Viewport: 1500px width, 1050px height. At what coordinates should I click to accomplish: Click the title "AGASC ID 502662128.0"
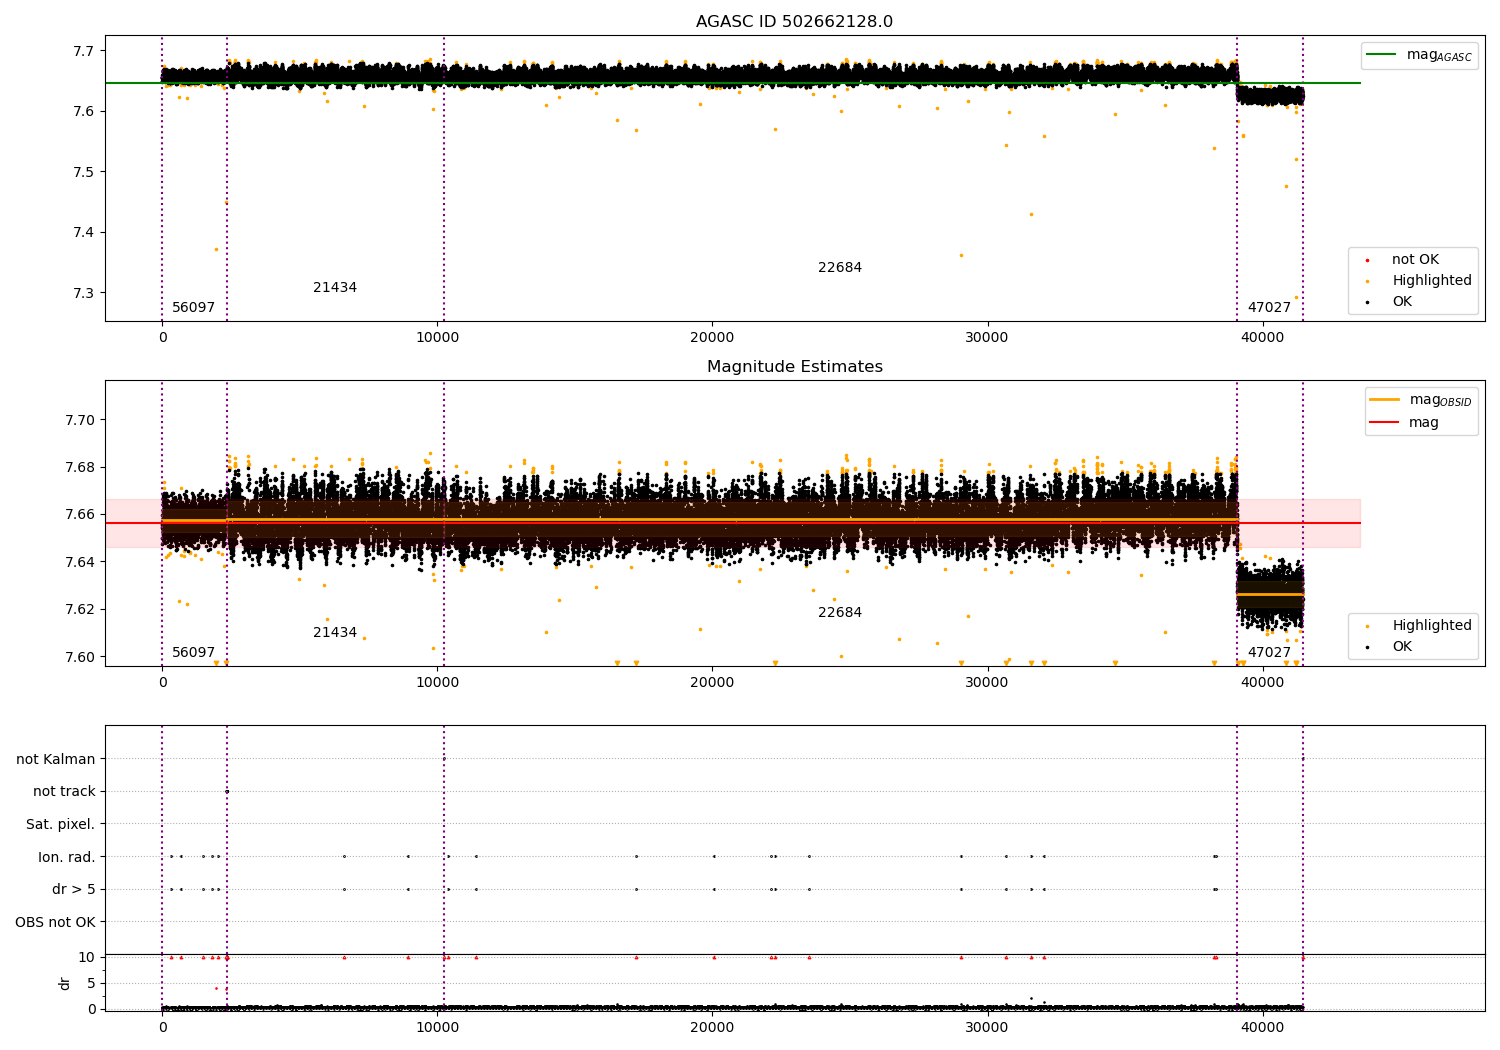point(794,22)
